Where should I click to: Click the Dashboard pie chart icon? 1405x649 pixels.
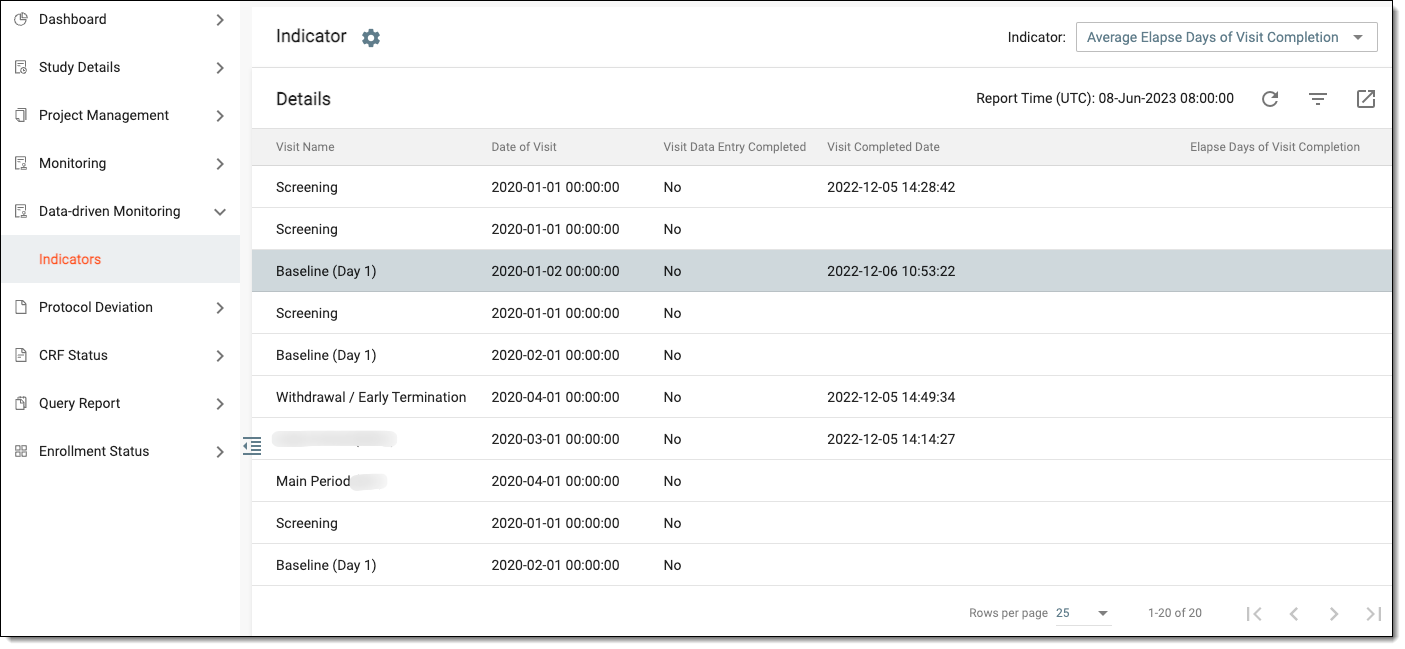click(x=21, y=19)
